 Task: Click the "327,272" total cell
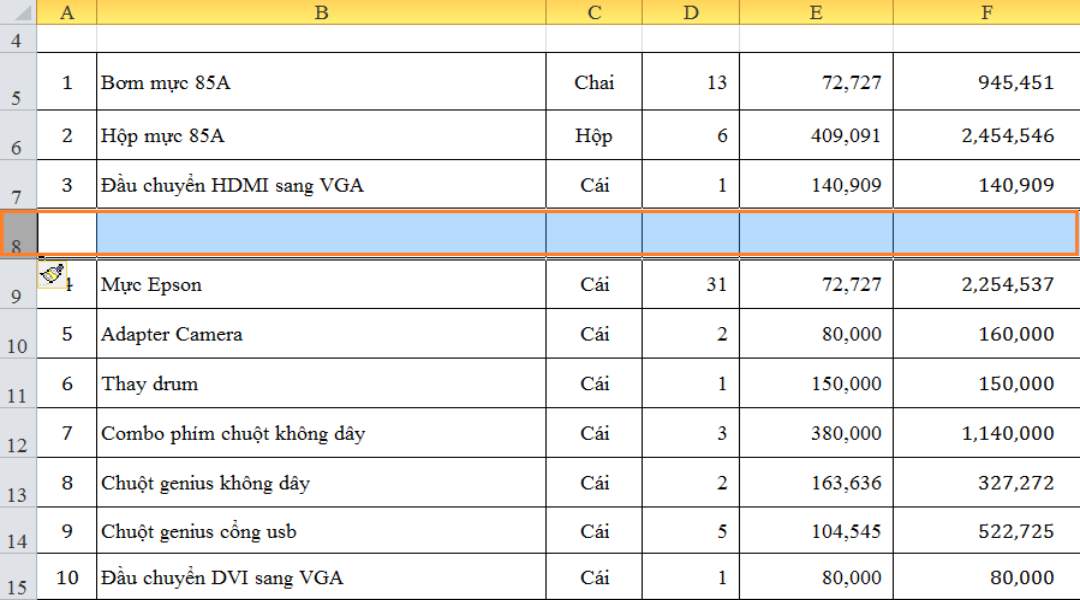click(x=986, y=482)
